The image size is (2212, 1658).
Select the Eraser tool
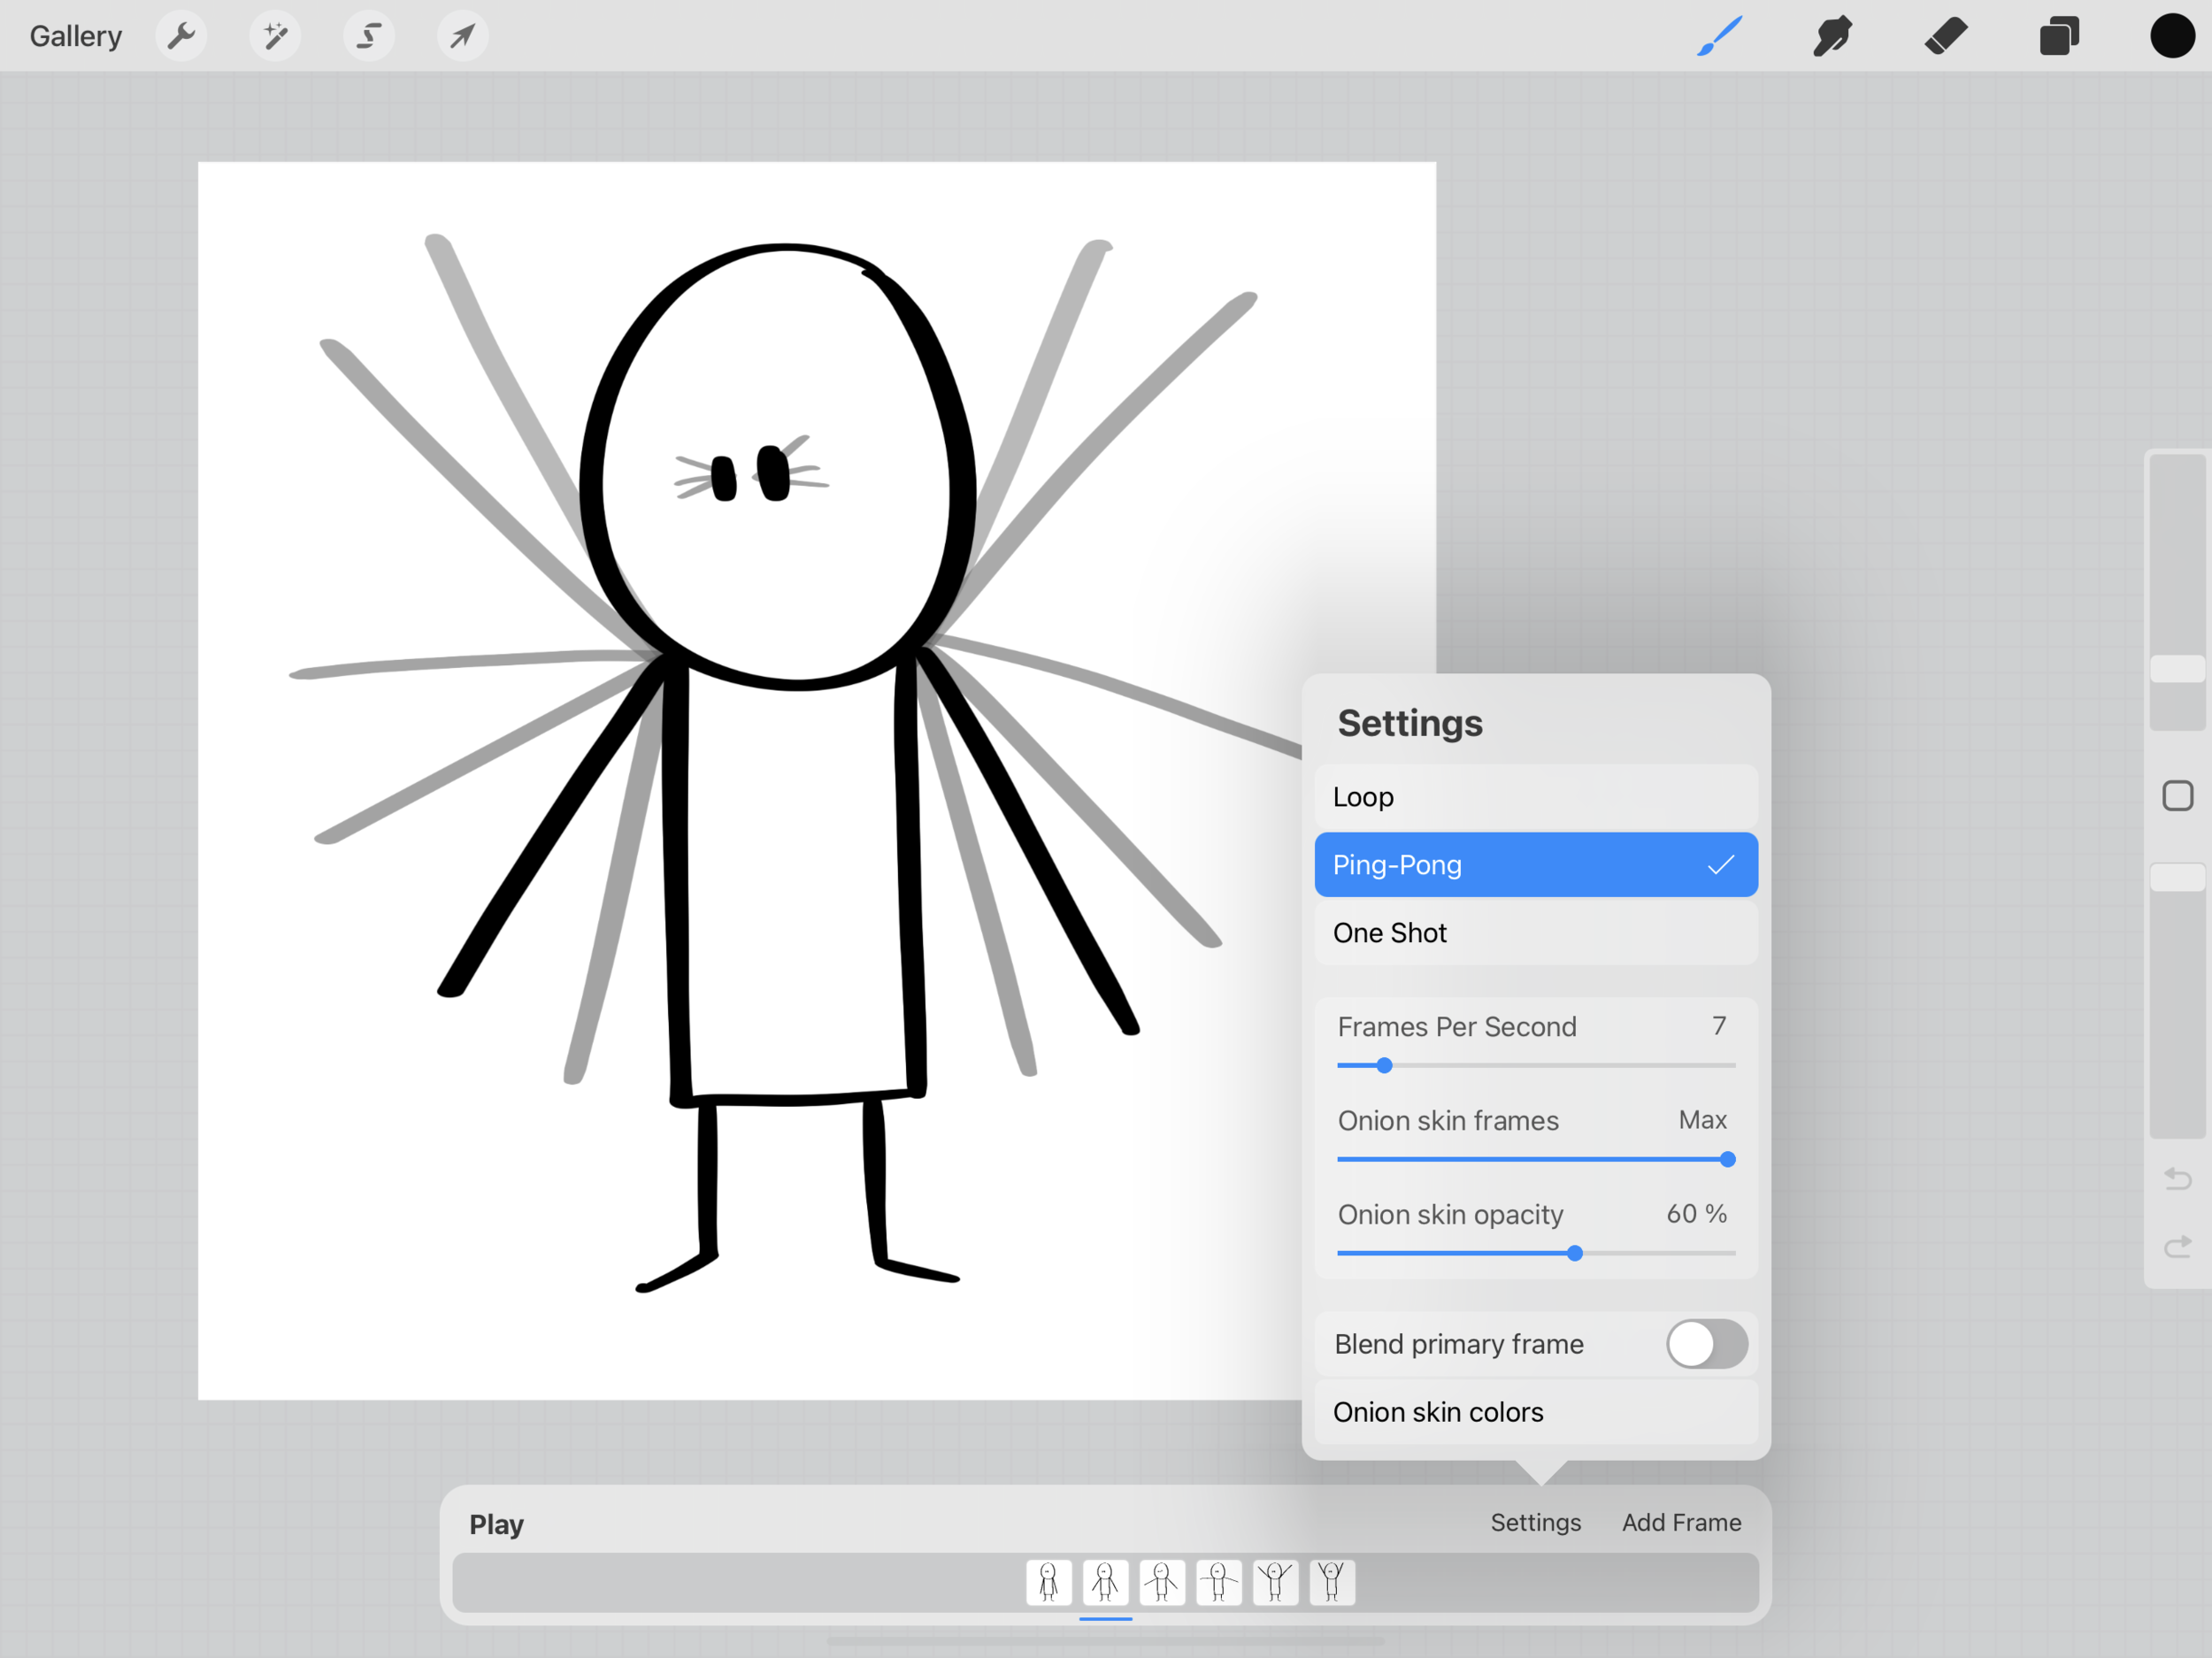pyautogui.click(x=1946, y=37)
